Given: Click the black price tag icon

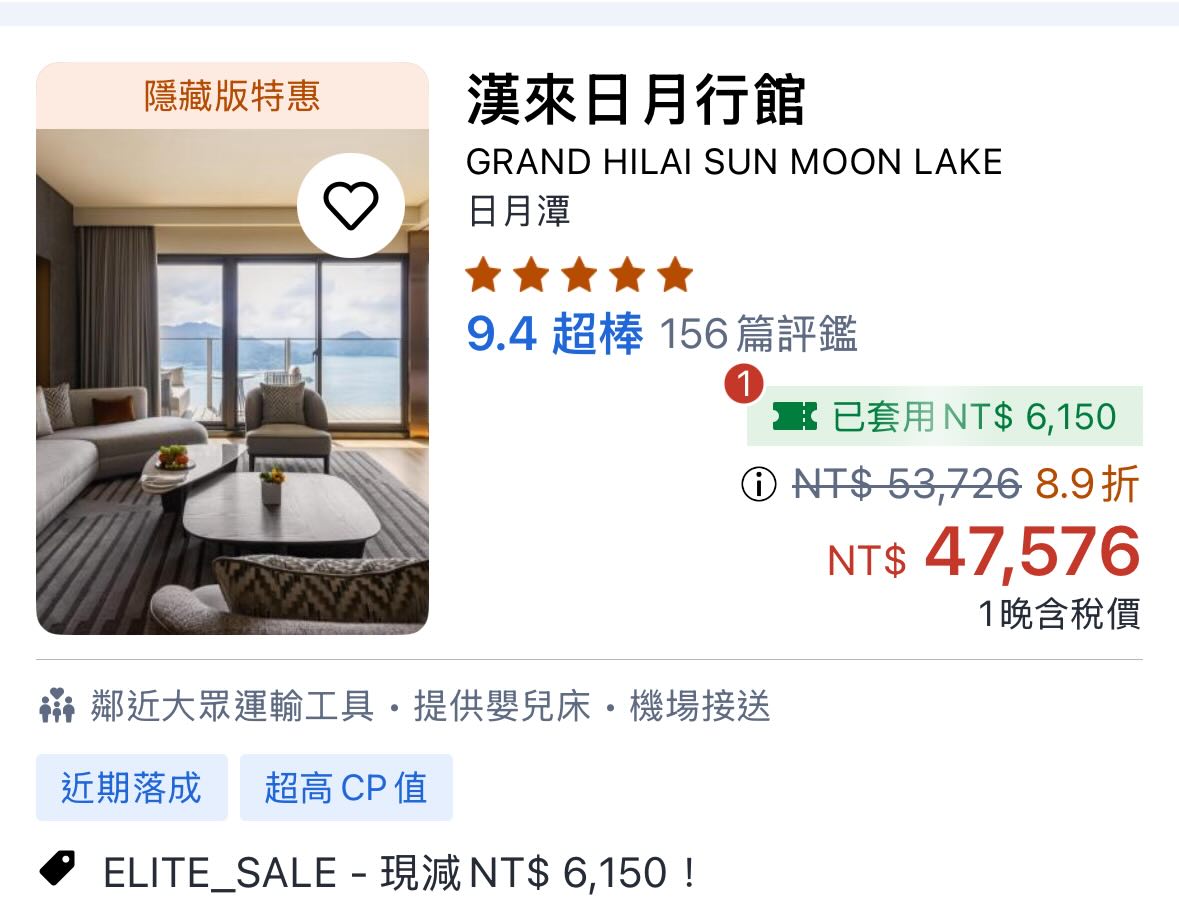Looking at the screenshot, I should (x=58, y=868).
